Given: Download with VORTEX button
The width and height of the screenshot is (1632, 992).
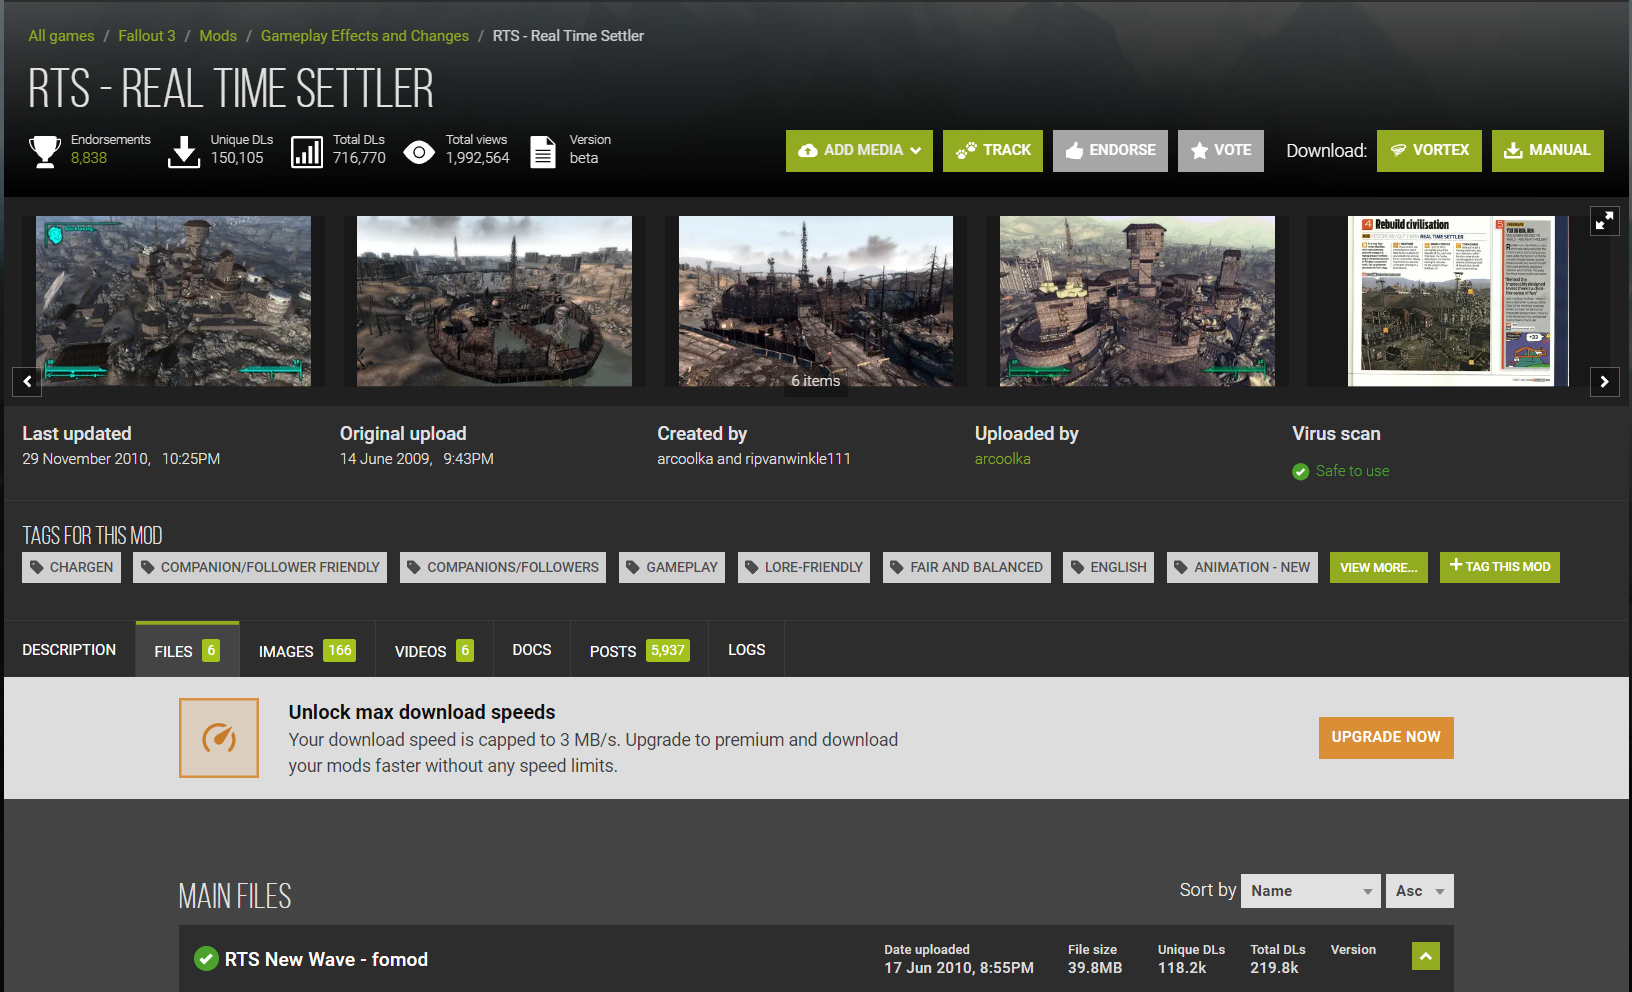Looking at the screenshot, I should (x=1429, y=151).
